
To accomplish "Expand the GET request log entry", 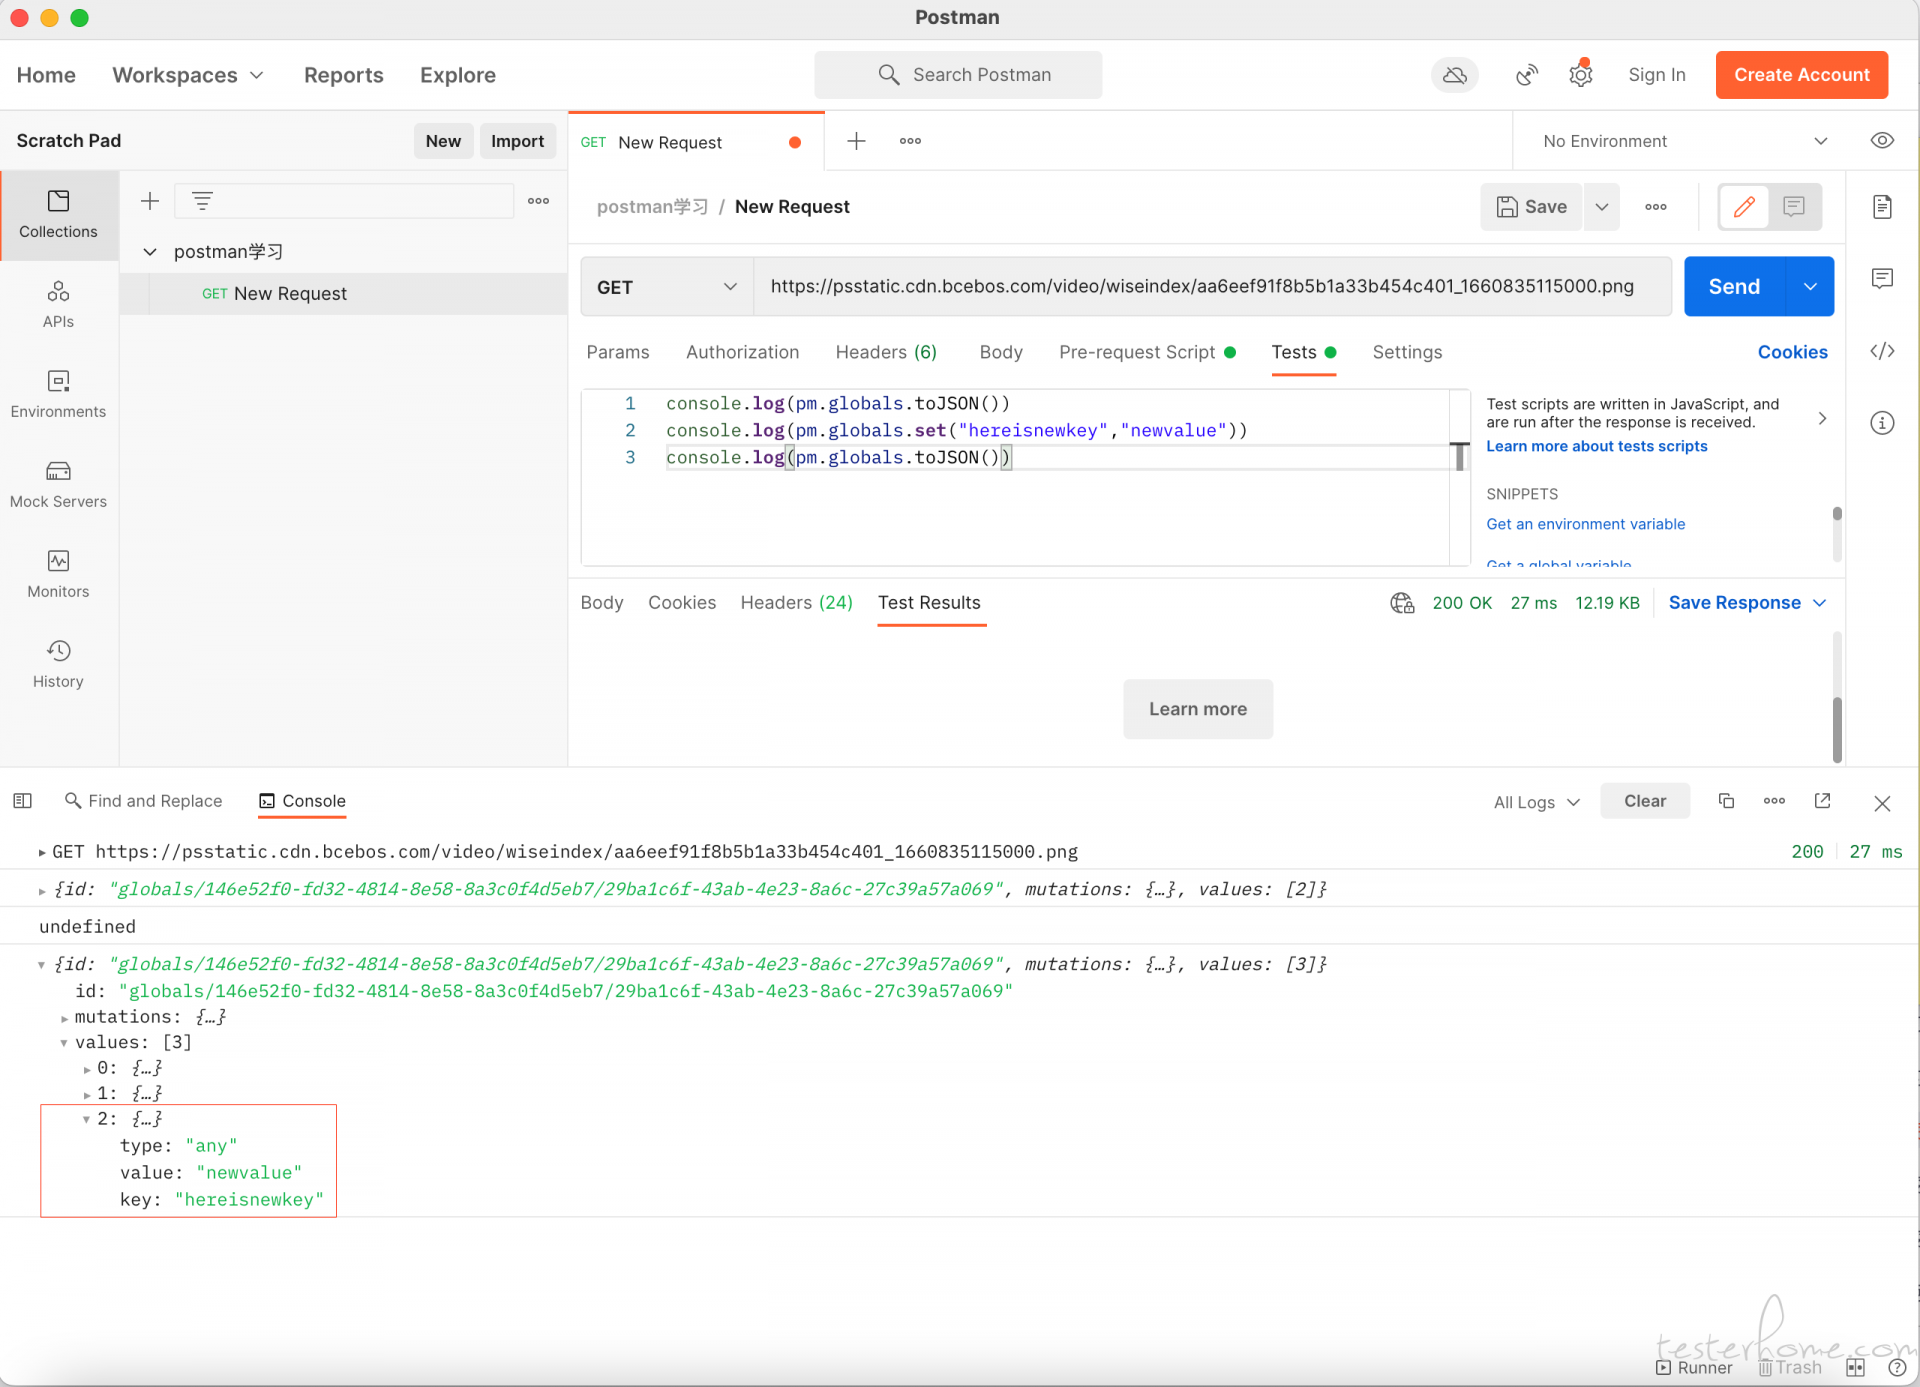I will [42, 853].
